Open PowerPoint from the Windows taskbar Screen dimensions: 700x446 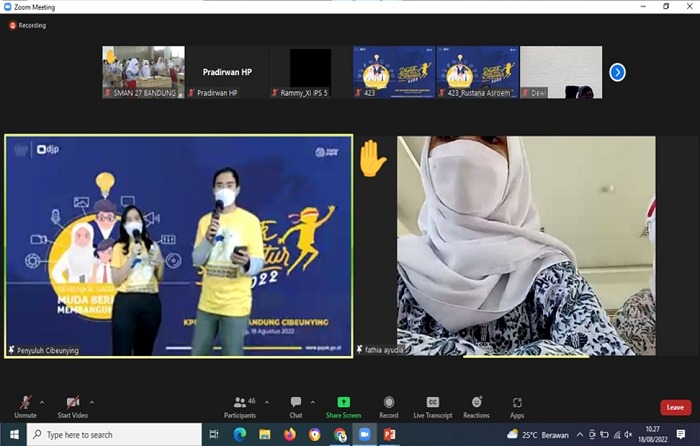389,435
